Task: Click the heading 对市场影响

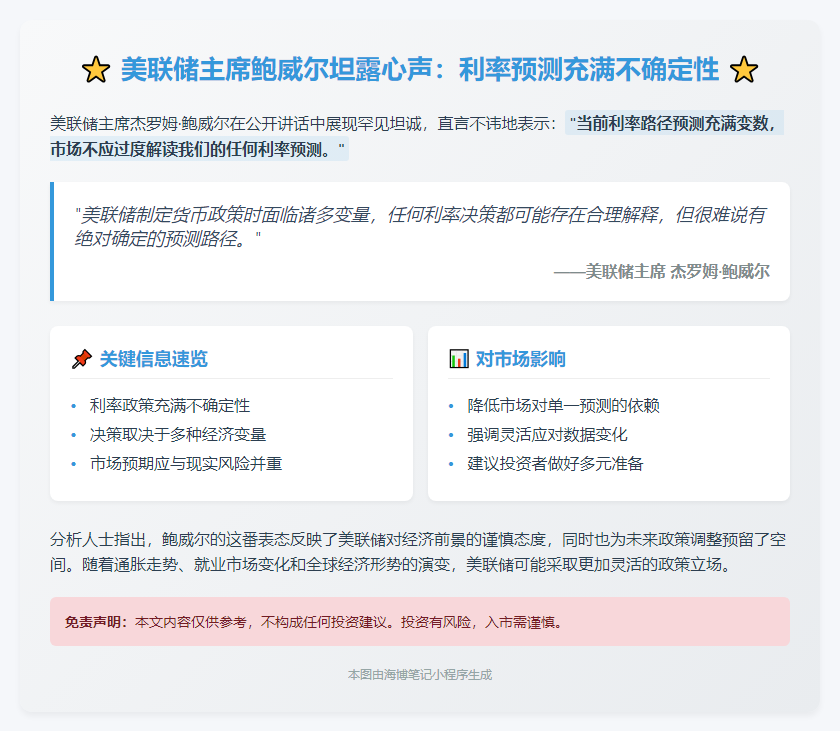Action: (521, 359)
